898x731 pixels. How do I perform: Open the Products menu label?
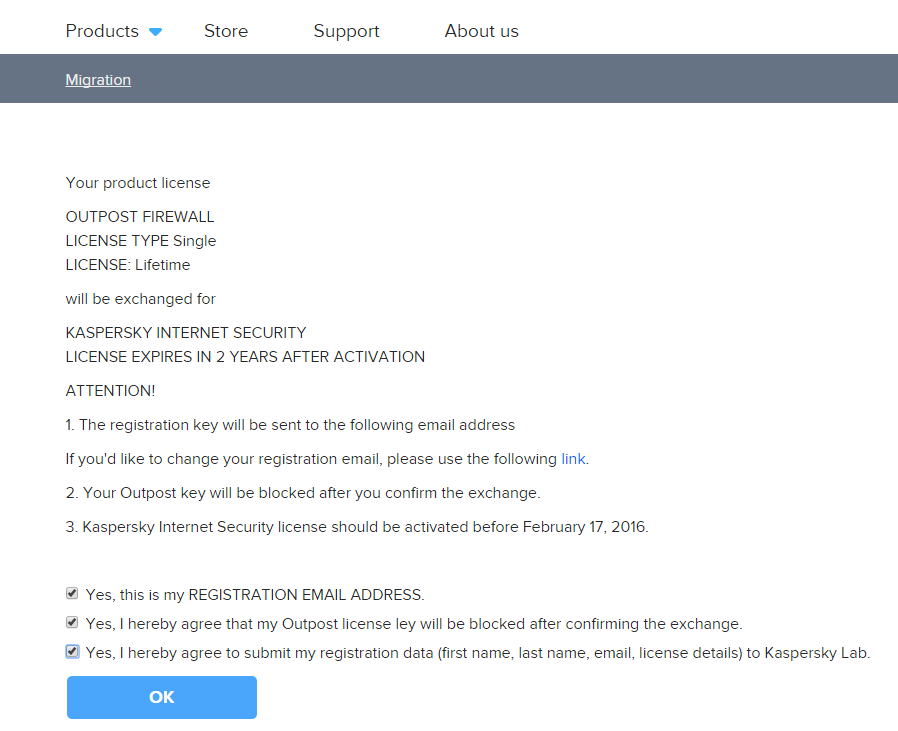coord(102,31)
